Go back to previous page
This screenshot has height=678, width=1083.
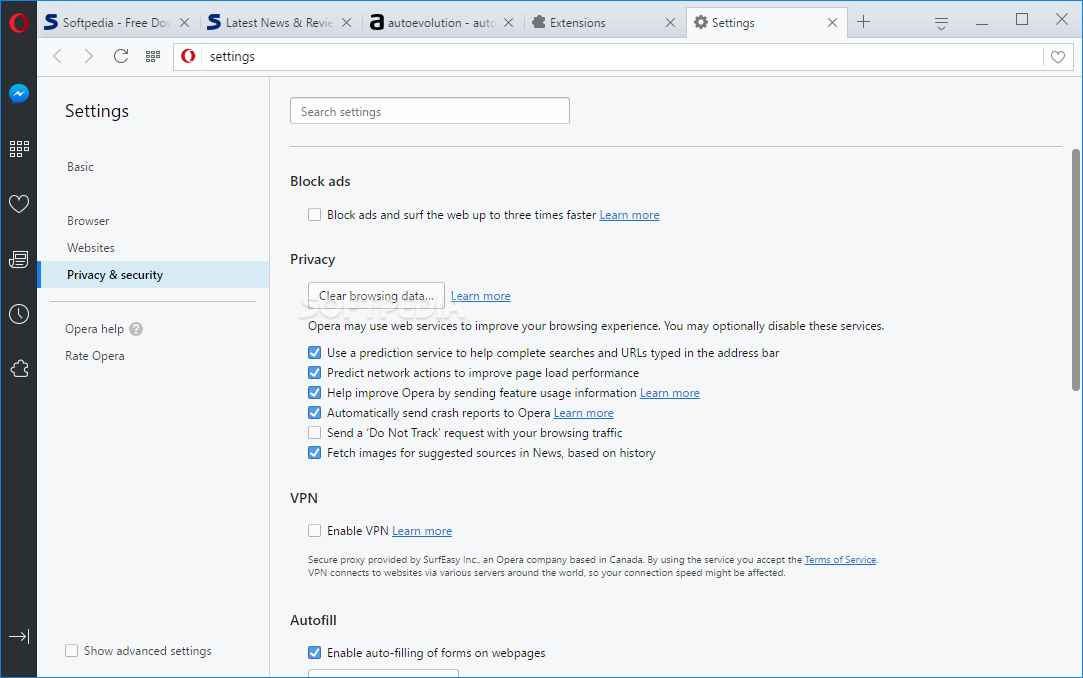point(58,57)
